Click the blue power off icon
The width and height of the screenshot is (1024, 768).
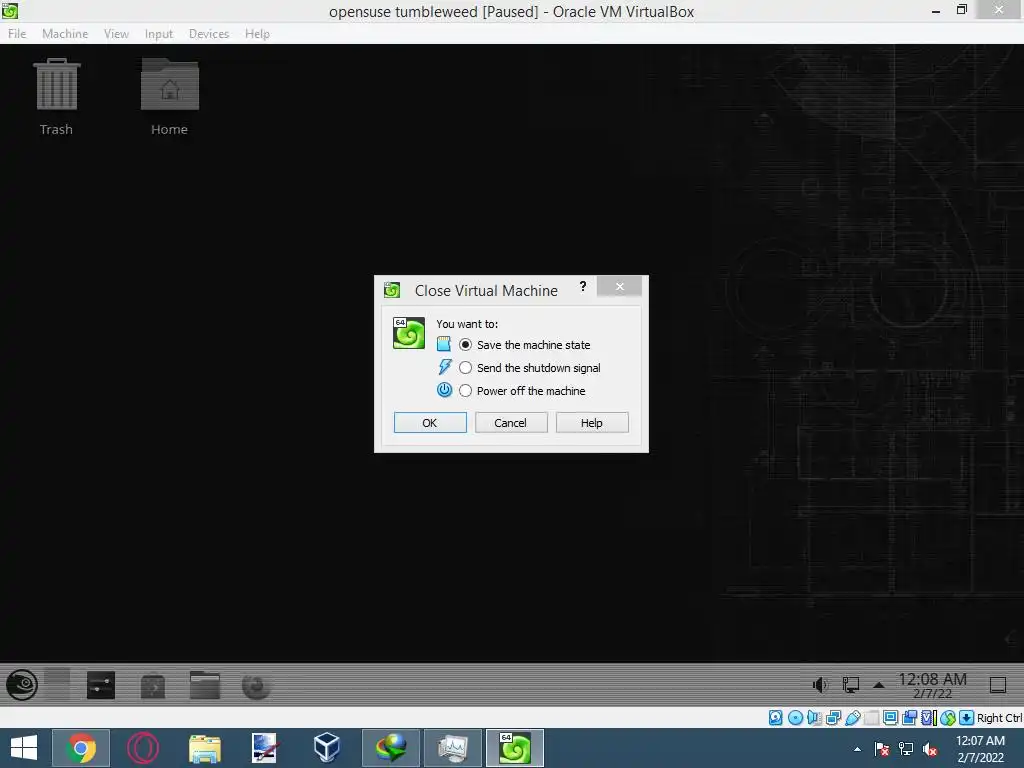(444, 390)
